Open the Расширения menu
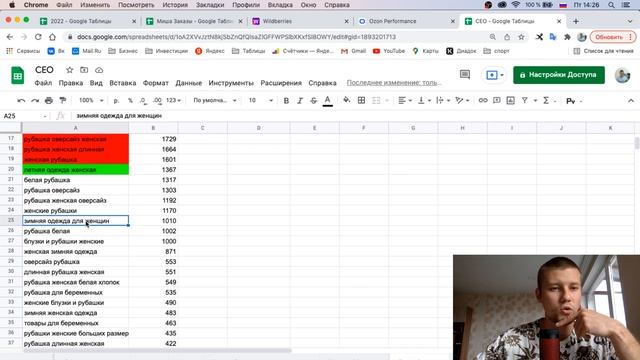The width and height of the screenshot is (640, 360). (x=281, y=83)
